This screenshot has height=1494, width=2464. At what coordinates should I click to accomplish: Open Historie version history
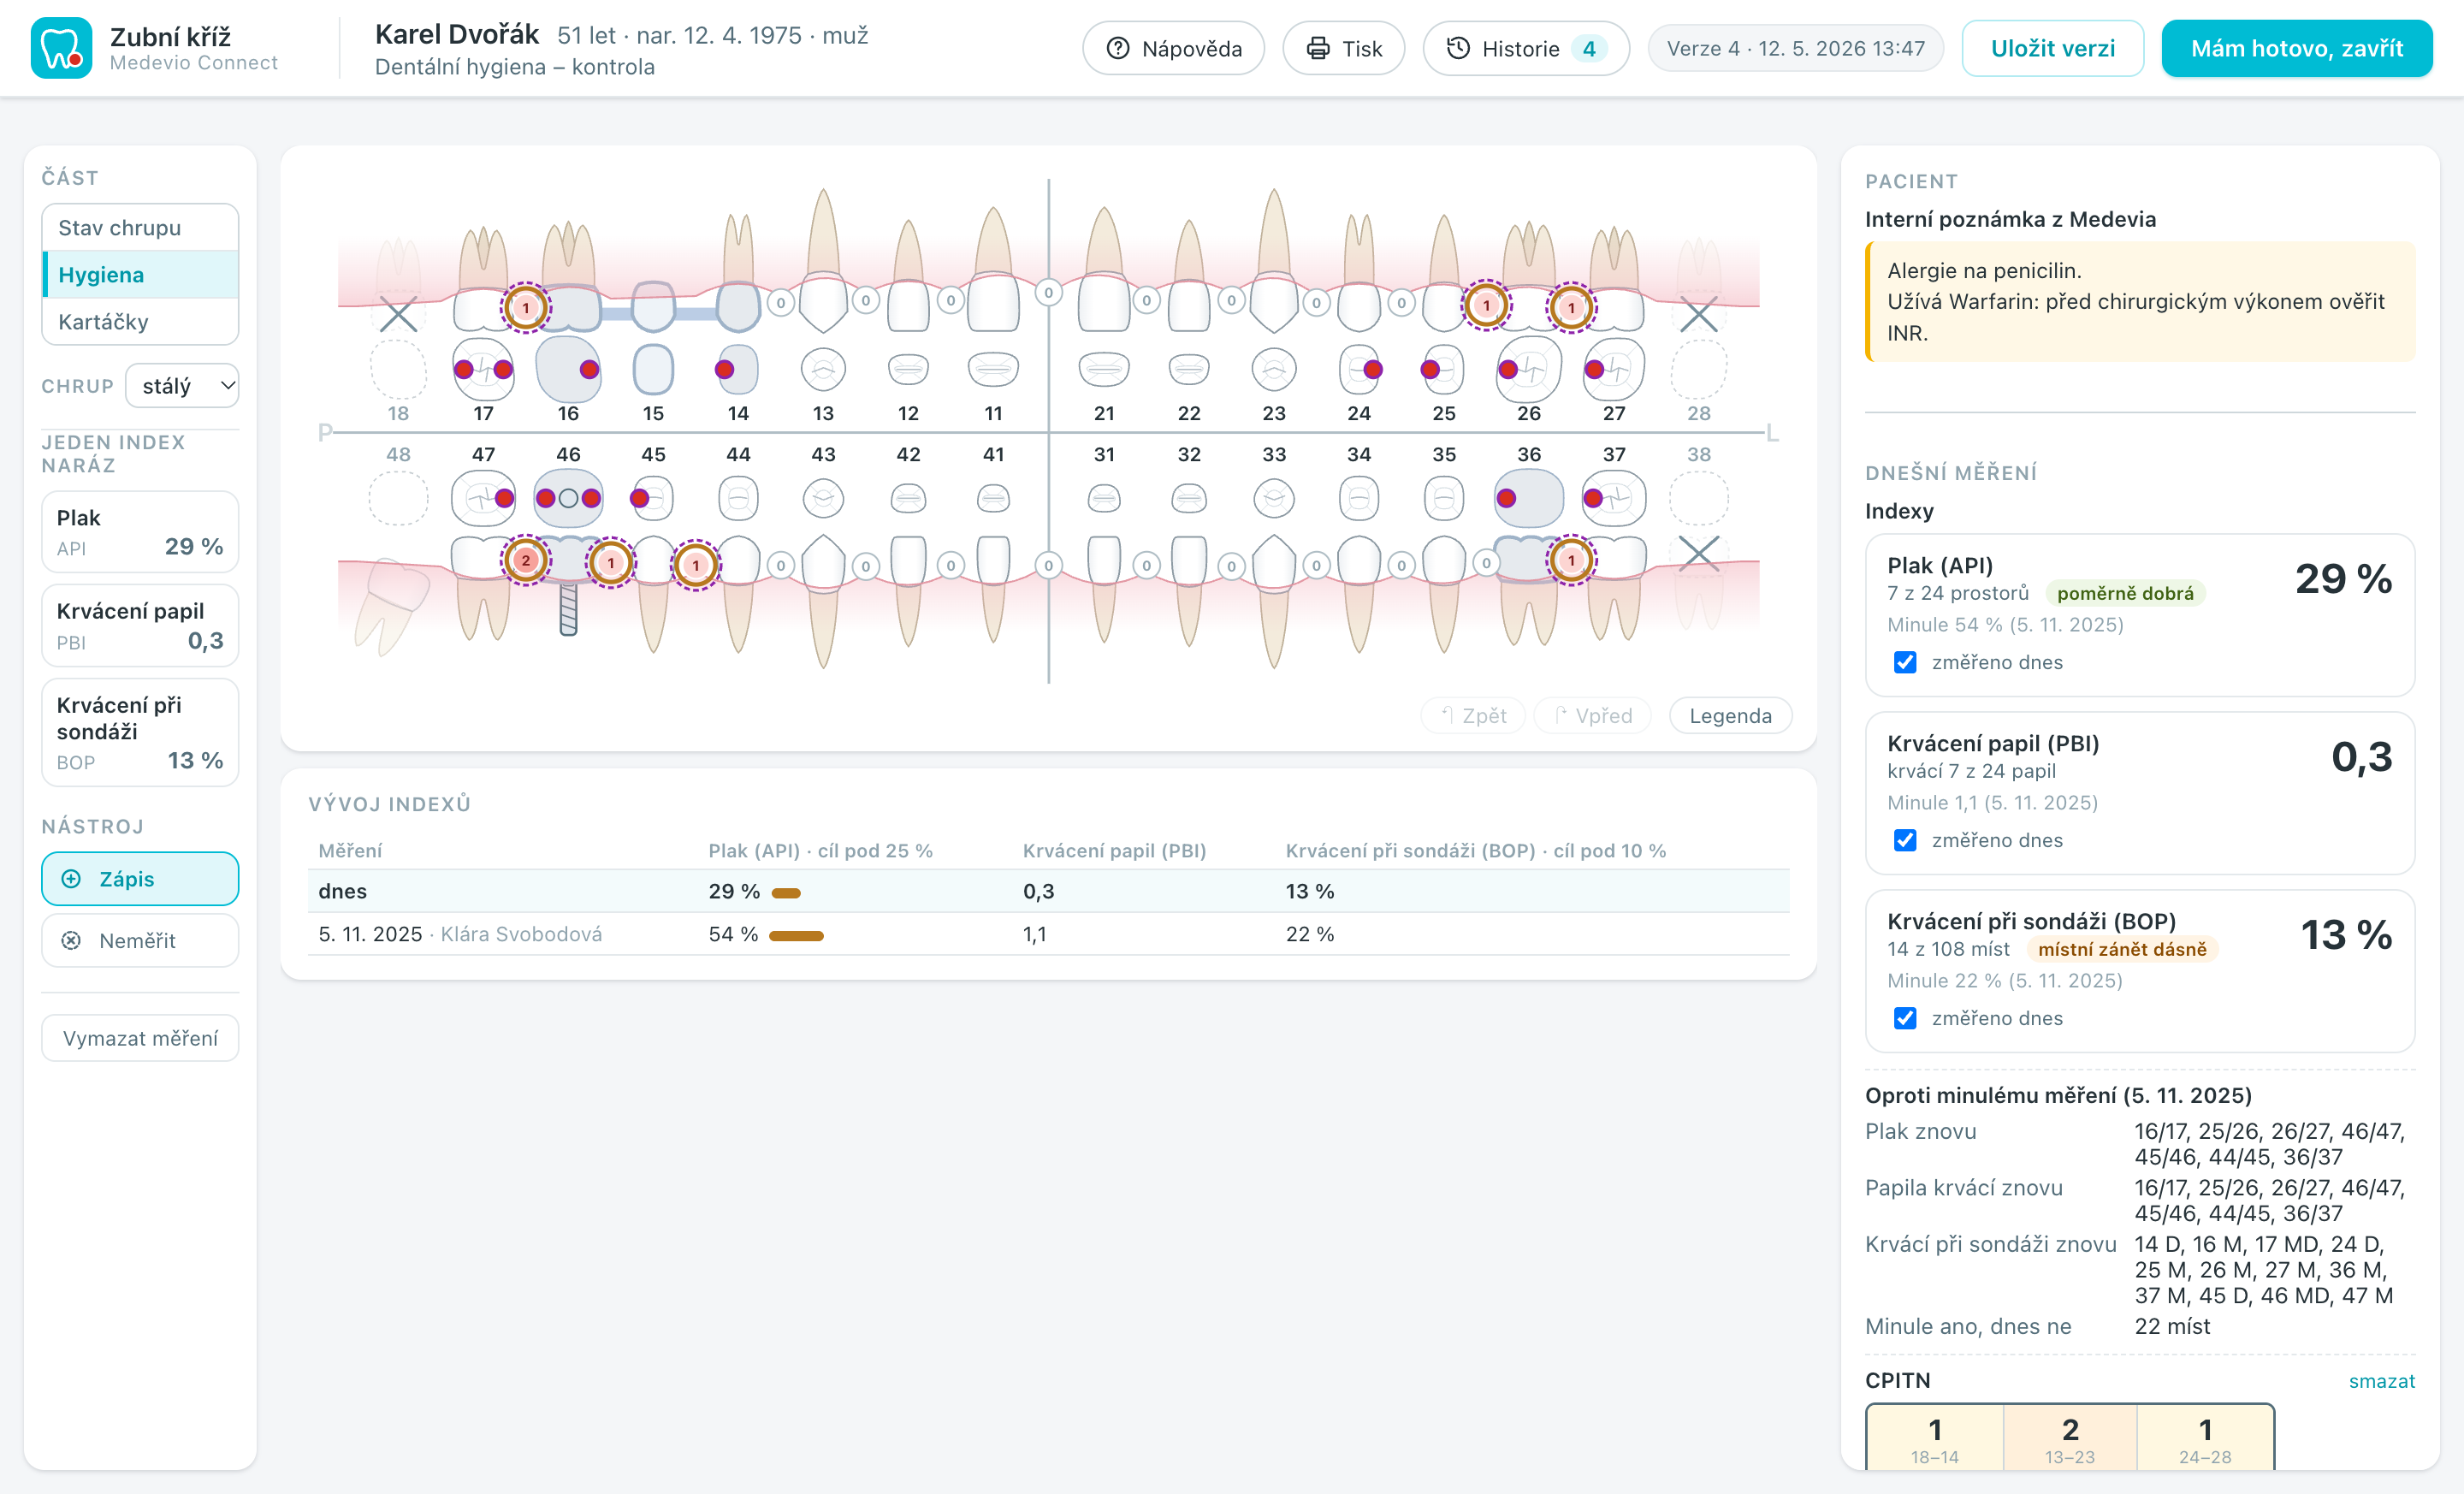click(x=1525, y=48)
